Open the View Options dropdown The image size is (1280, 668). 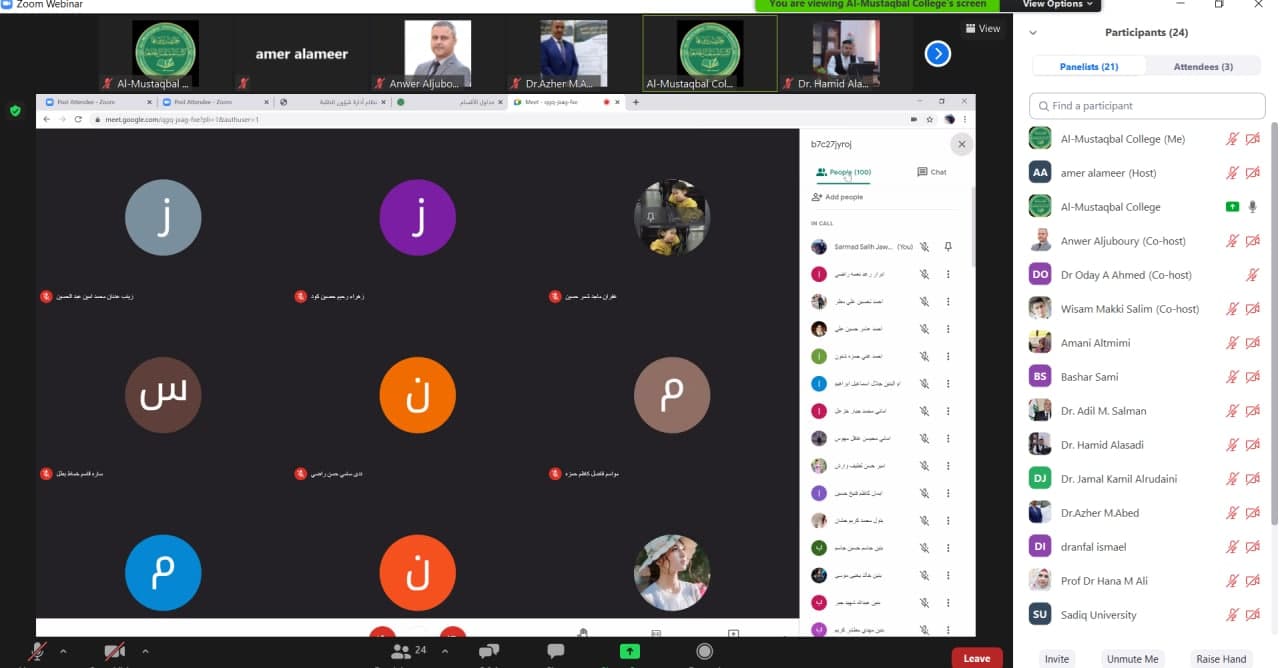[x=1056, y=5]
